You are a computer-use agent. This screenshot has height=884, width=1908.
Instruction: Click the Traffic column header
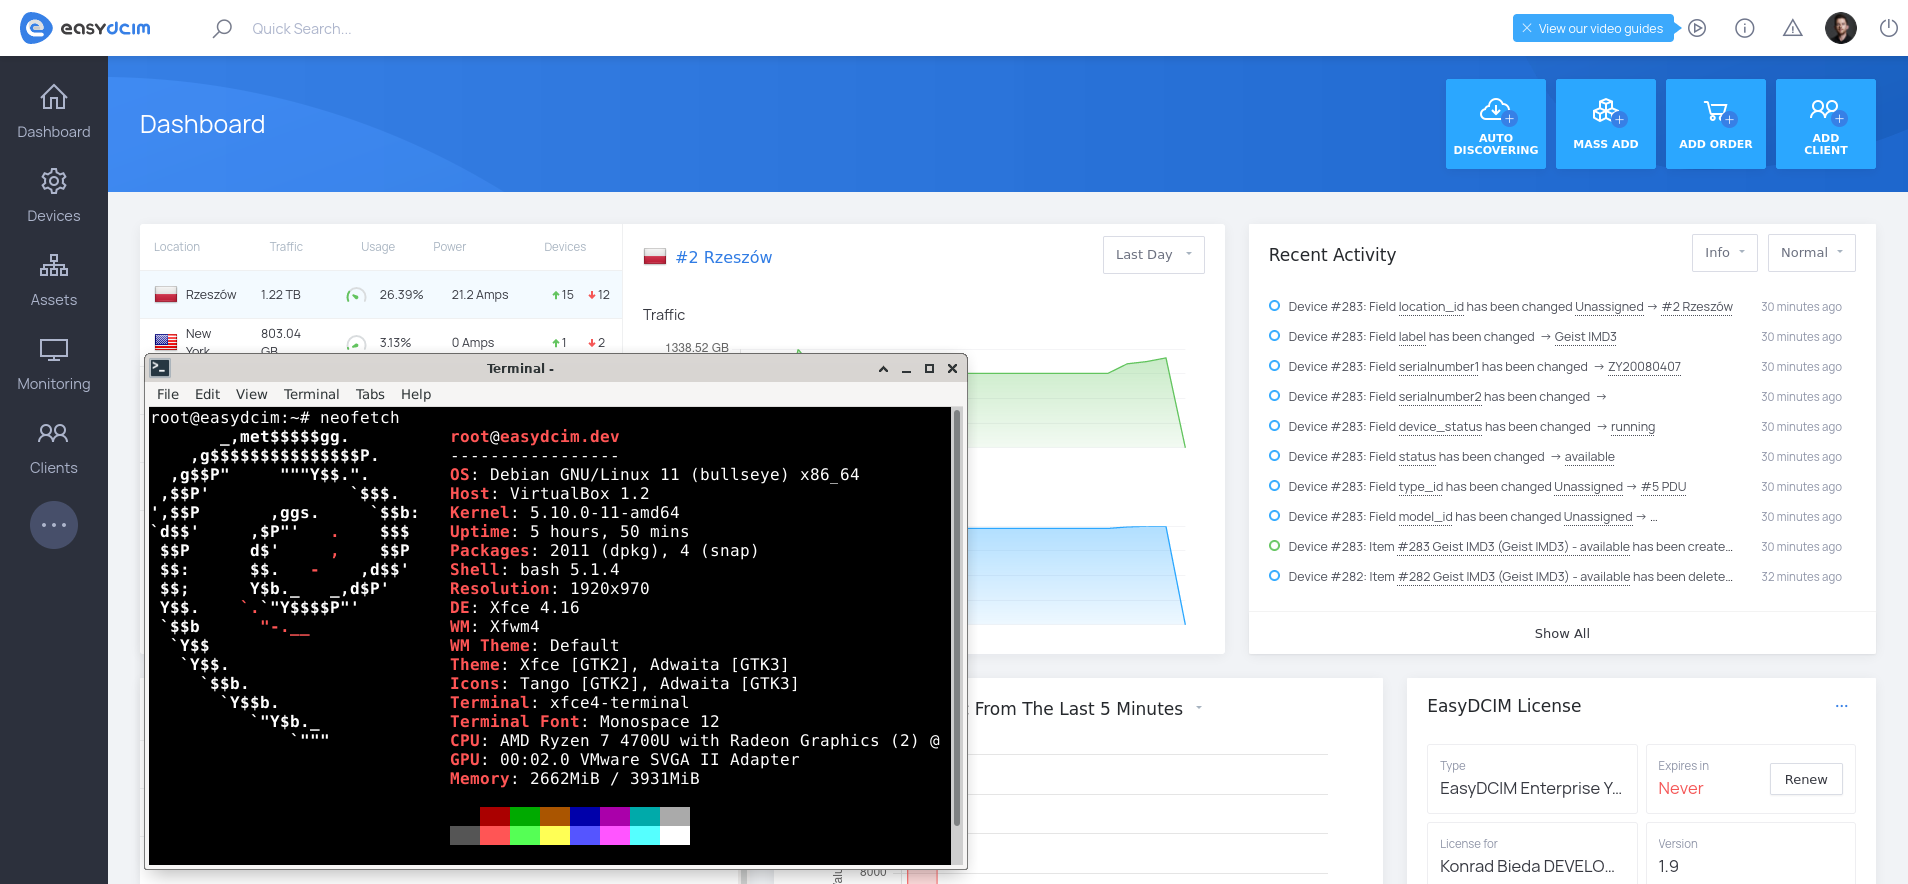[x=286, y=247]
